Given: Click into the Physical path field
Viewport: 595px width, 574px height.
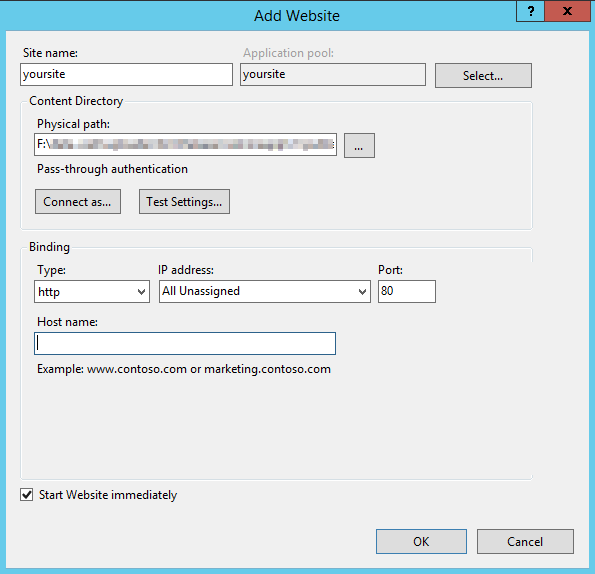Looking at the screenshot, I should pos(185,144).
